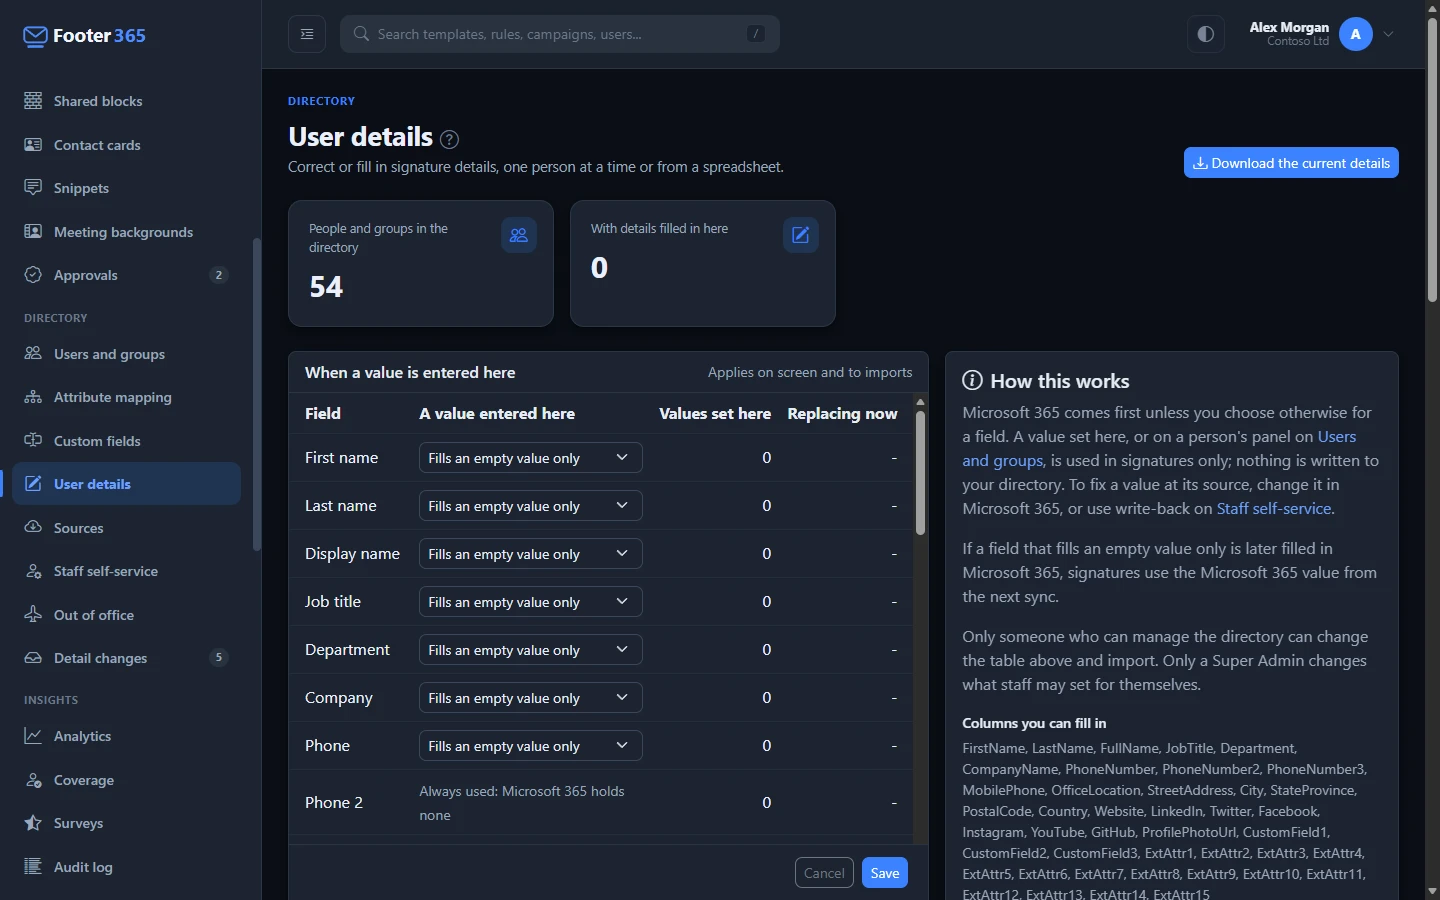
Task: Click the search templates input field
Action: click(560, 34)
